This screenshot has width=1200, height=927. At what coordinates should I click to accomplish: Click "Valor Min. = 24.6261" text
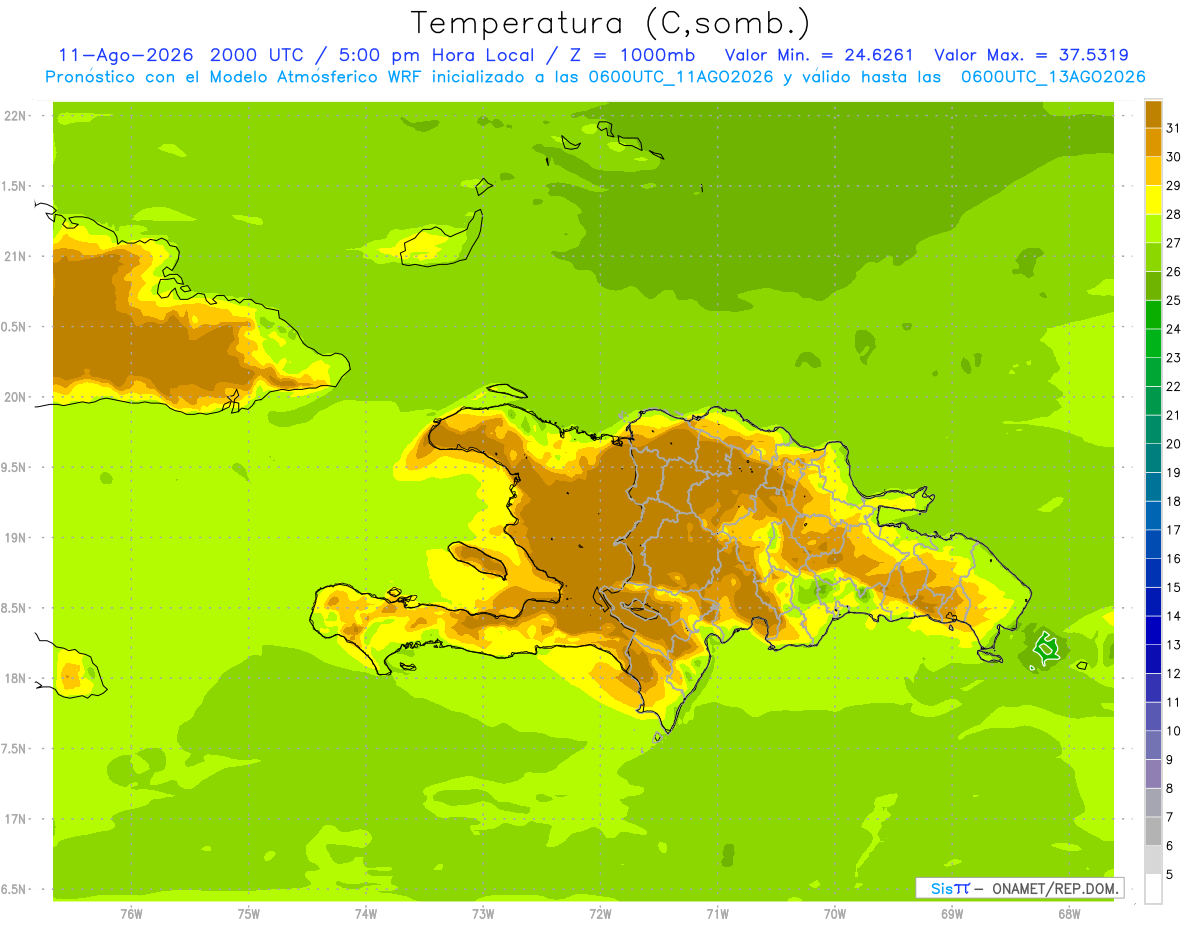click(x=819, y=55)
